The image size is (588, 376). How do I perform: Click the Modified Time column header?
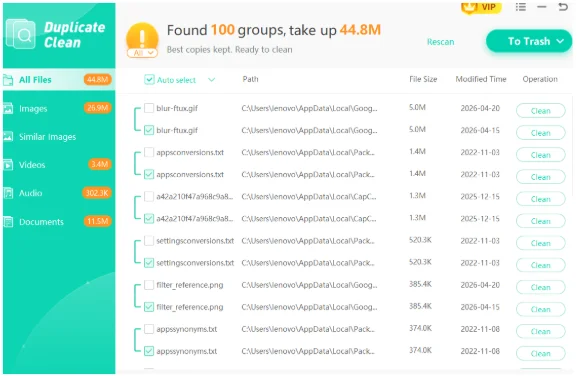click(x=481, y=79)
